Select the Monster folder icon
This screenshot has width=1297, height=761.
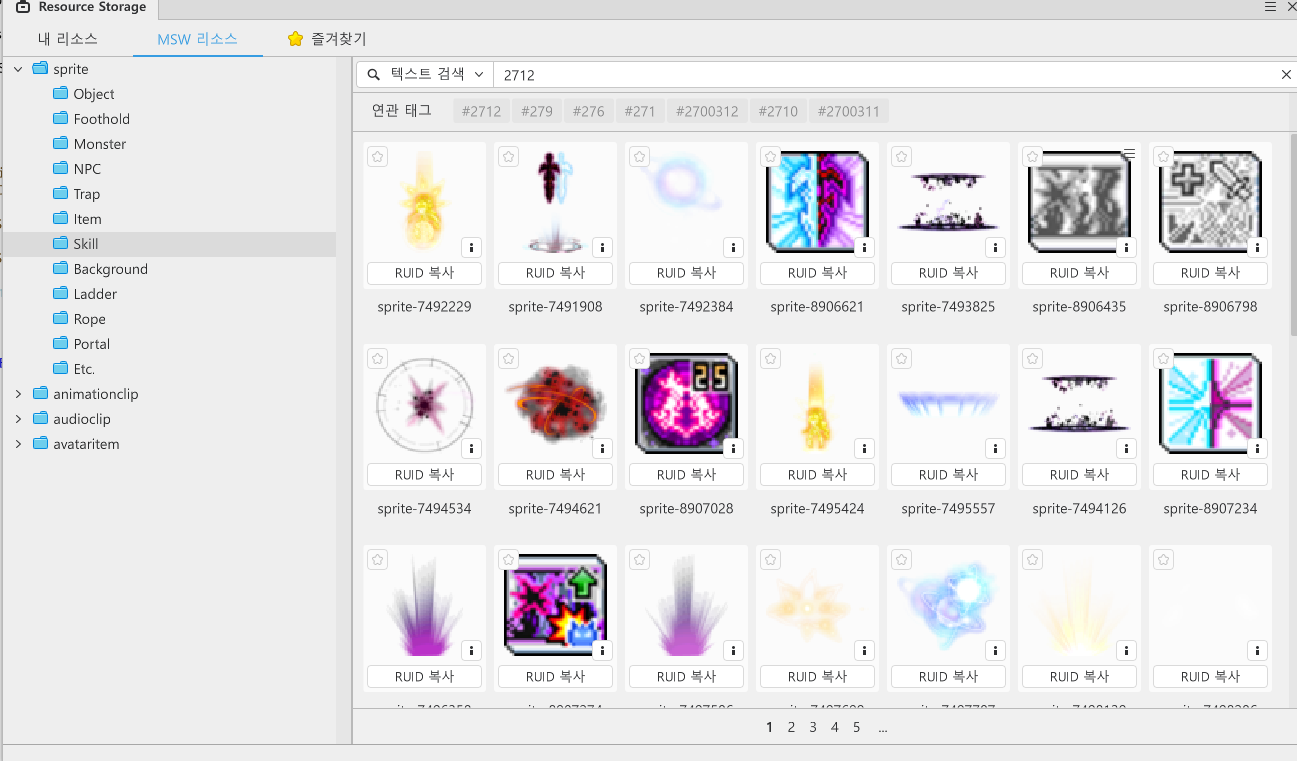[60, 144]
